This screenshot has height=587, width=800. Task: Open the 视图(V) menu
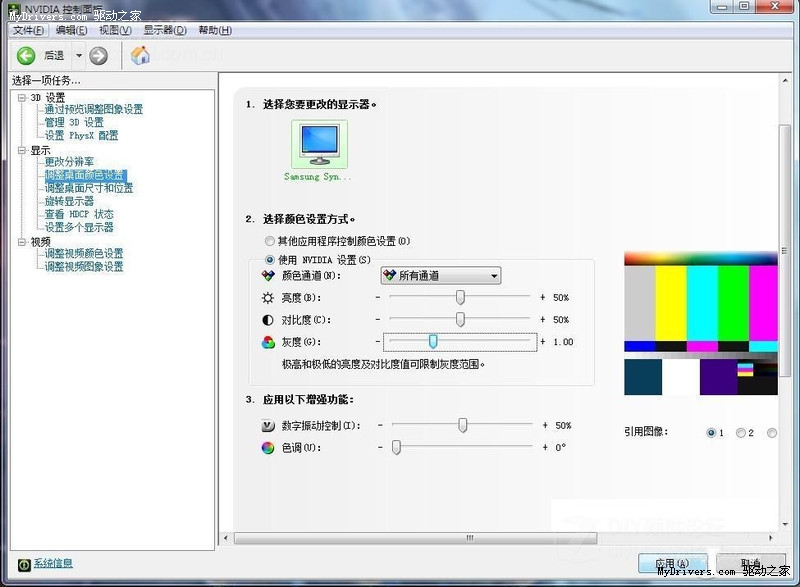115,31
